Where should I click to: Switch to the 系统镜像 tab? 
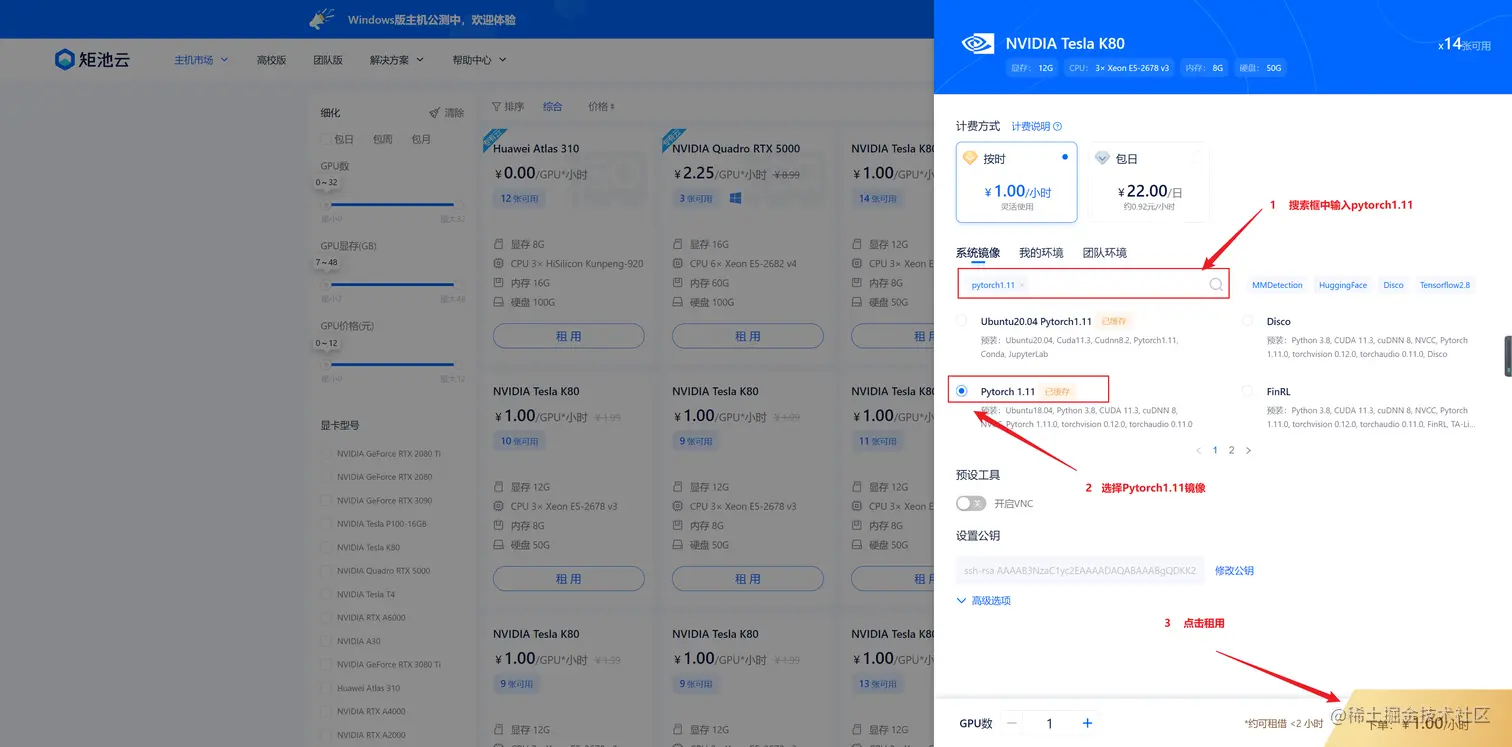980,253
